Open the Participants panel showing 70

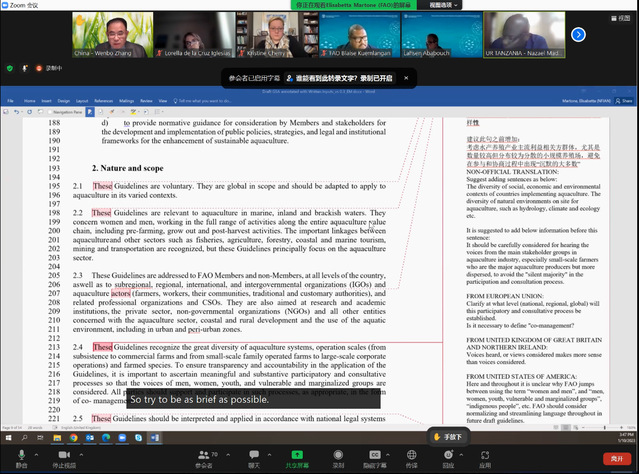tap(204, 453)
